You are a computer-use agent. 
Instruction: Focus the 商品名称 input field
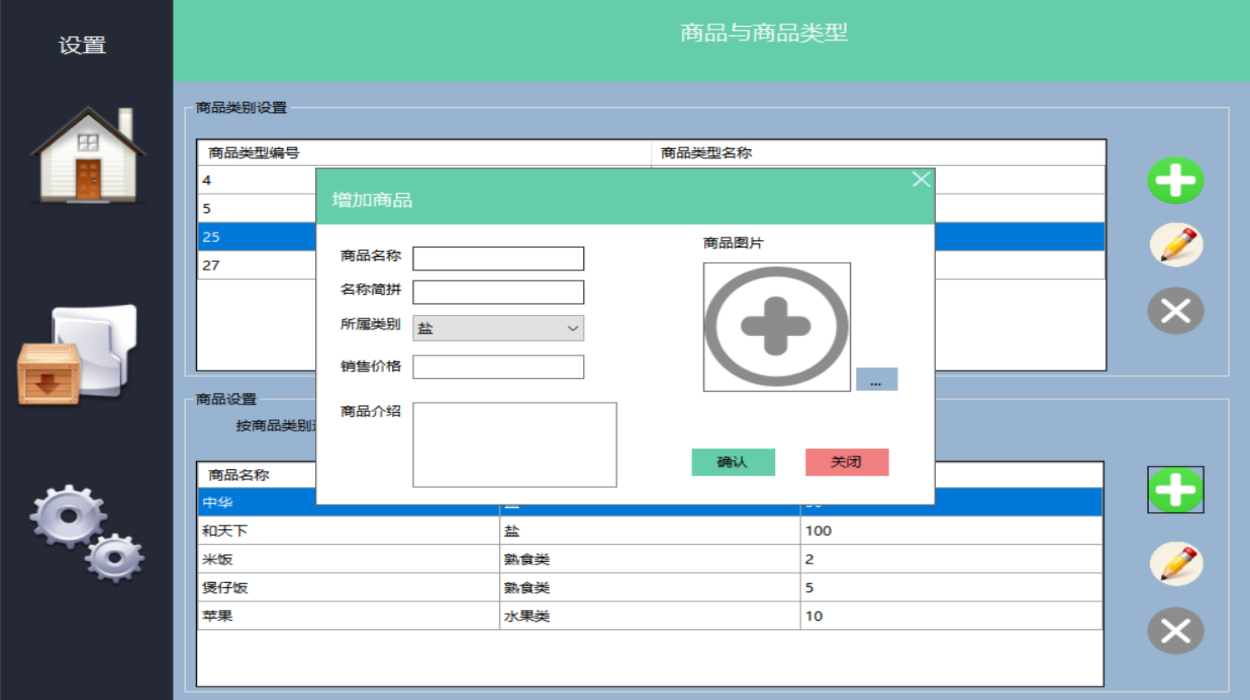498,259
